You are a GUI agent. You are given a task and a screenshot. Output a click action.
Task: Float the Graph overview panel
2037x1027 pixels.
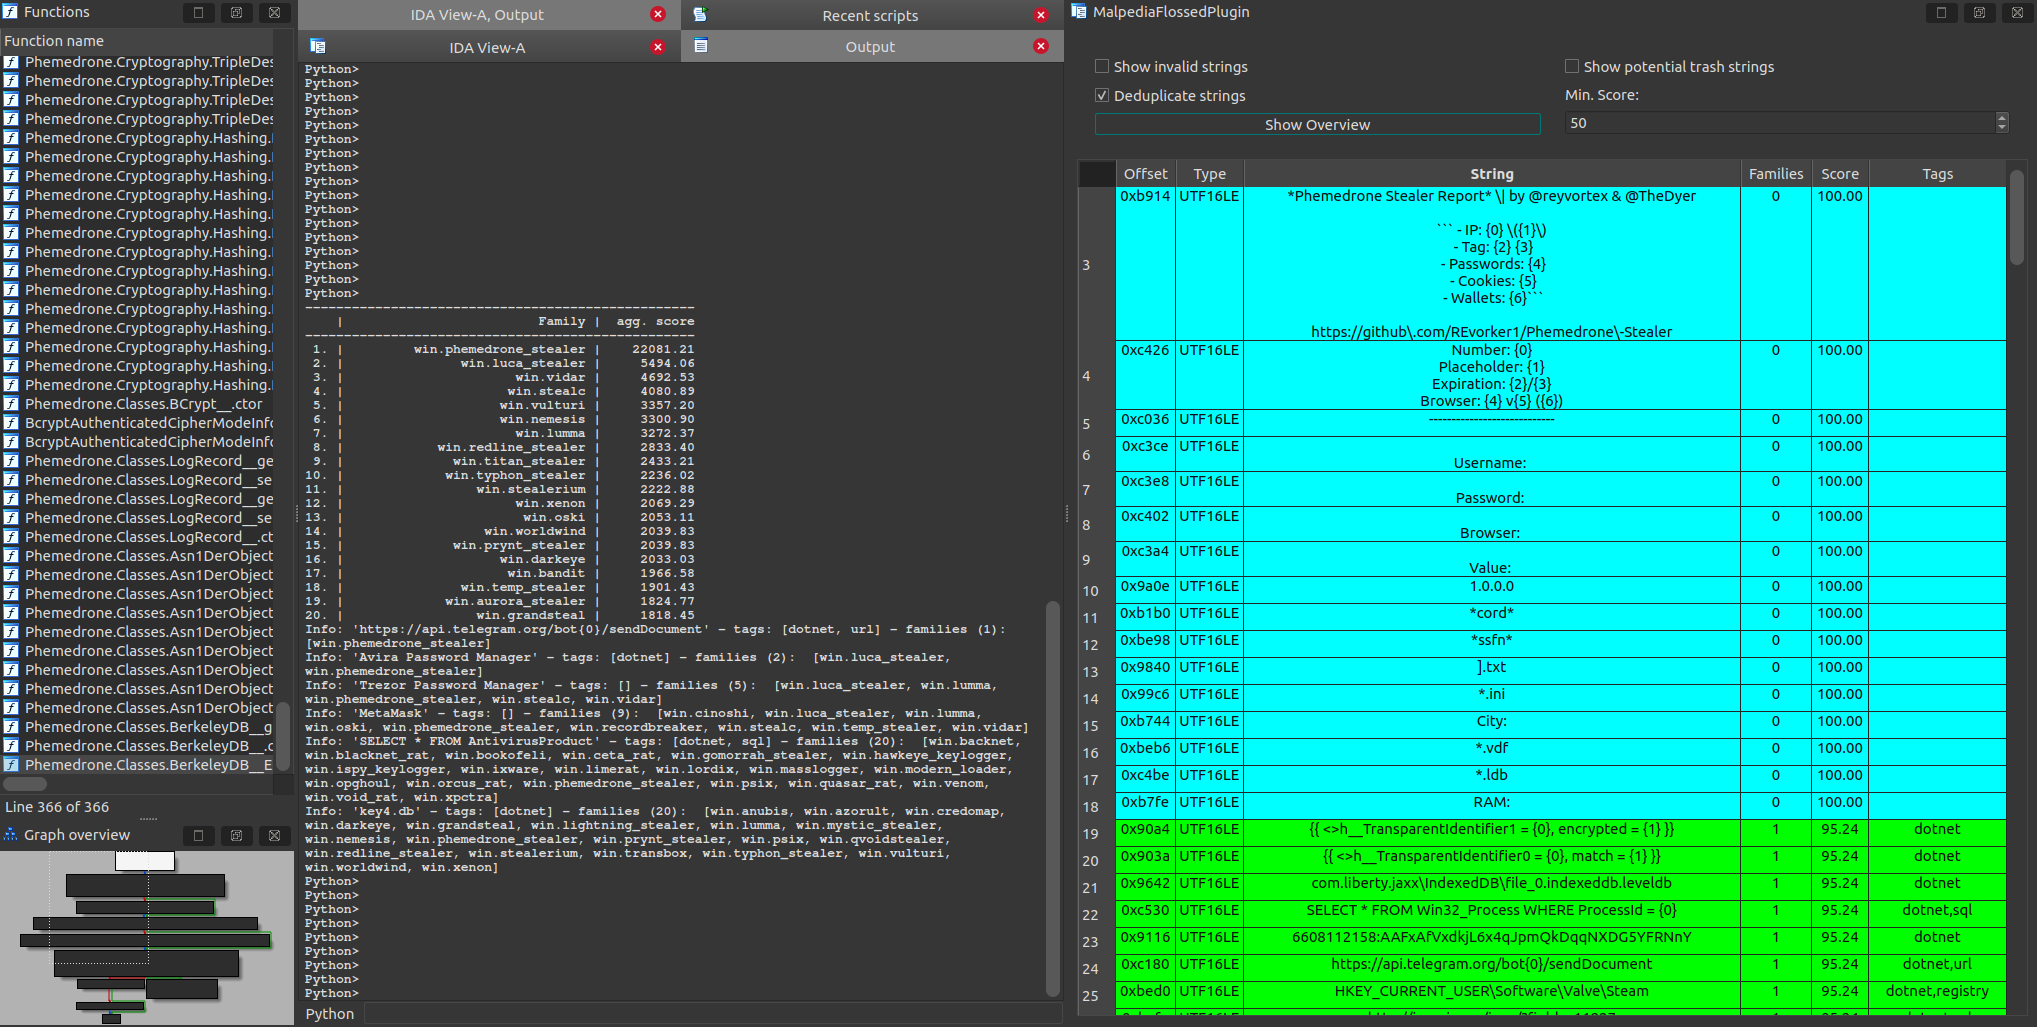(198, 835)
